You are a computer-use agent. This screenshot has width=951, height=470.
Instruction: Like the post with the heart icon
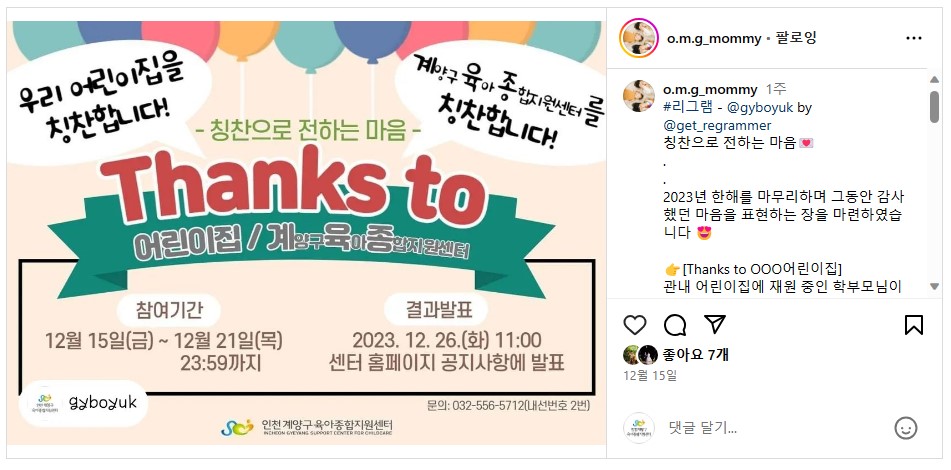coord(634,325)
